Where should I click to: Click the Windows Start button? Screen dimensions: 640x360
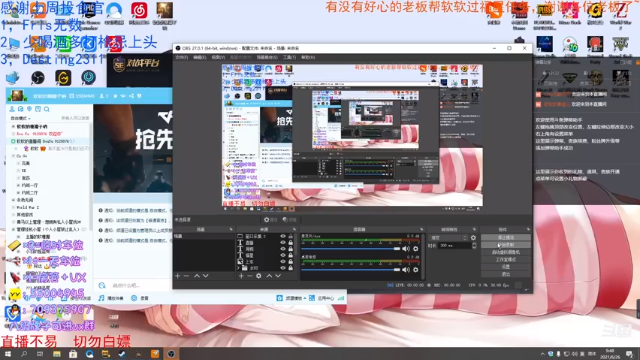(x=8, y=353)
